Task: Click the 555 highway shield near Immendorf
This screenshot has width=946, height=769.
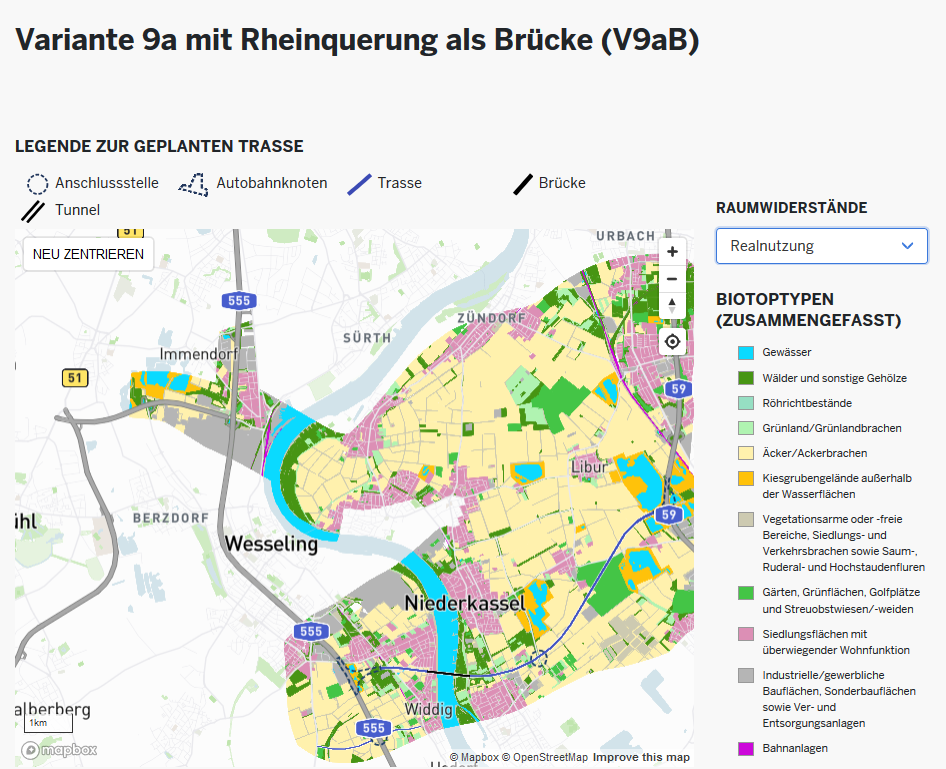Action: click(x=239, y=300)
